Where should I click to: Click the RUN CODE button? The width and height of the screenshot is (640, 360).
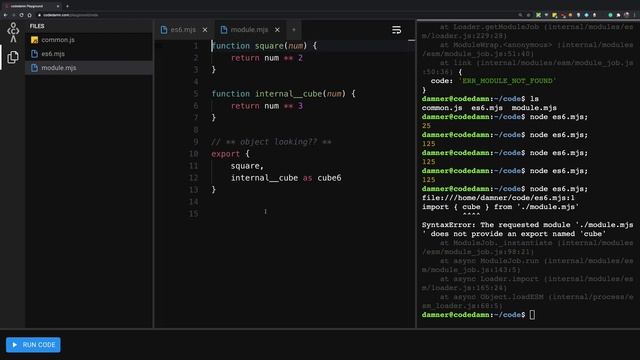(x=33, y=345)
